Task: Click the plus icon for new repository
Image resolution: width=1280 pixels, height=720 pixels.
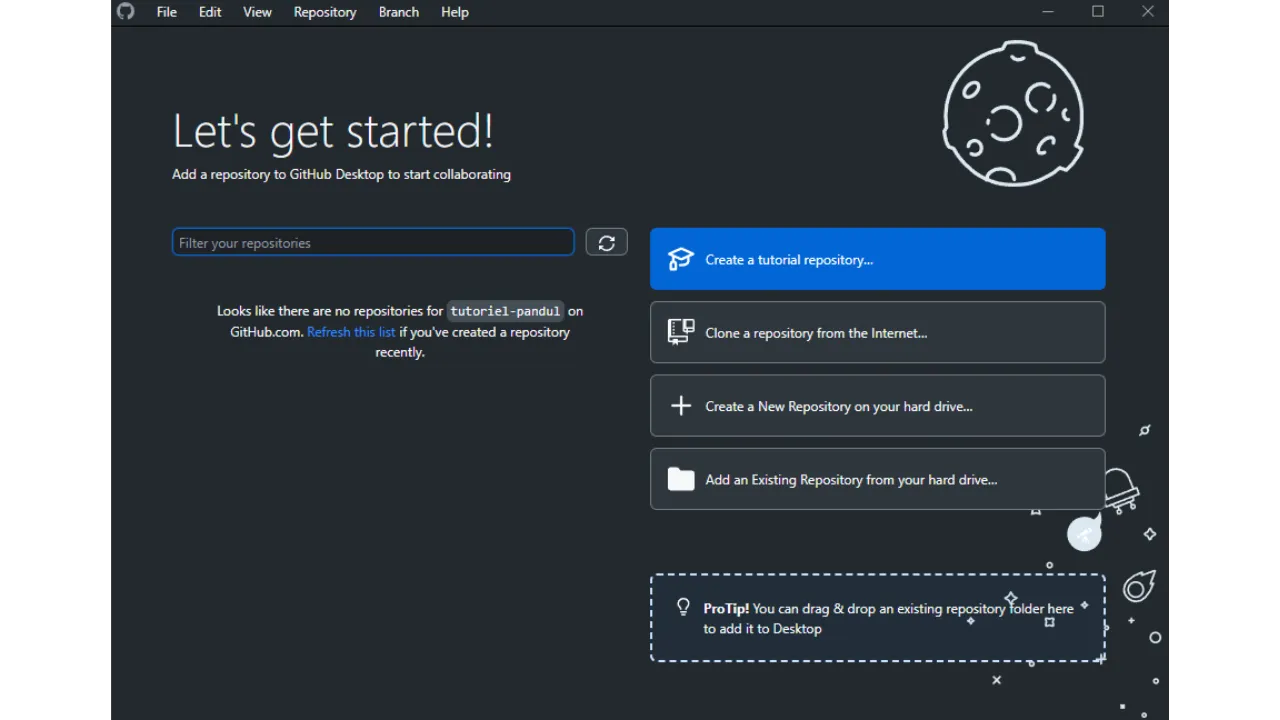Action: coord(681,406)
